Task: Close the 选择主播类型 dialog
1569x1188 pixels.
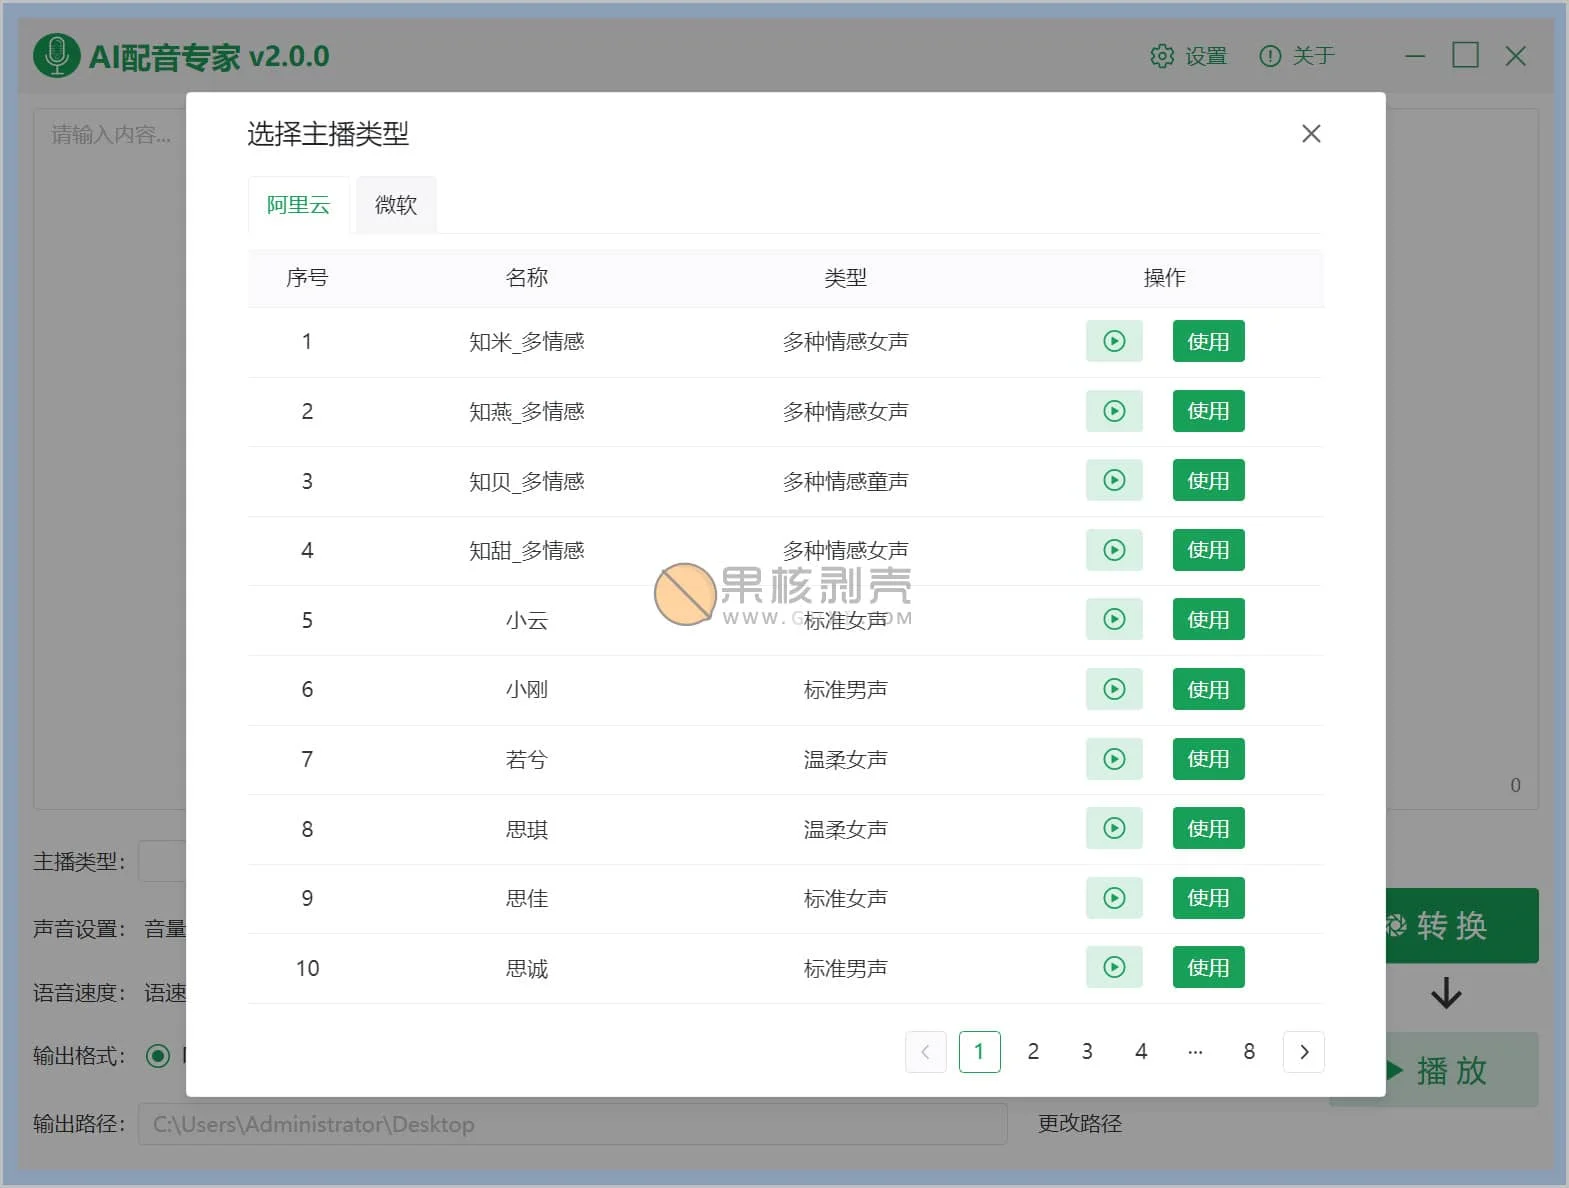Action: pyautogui.click(x=1311, y=134)
